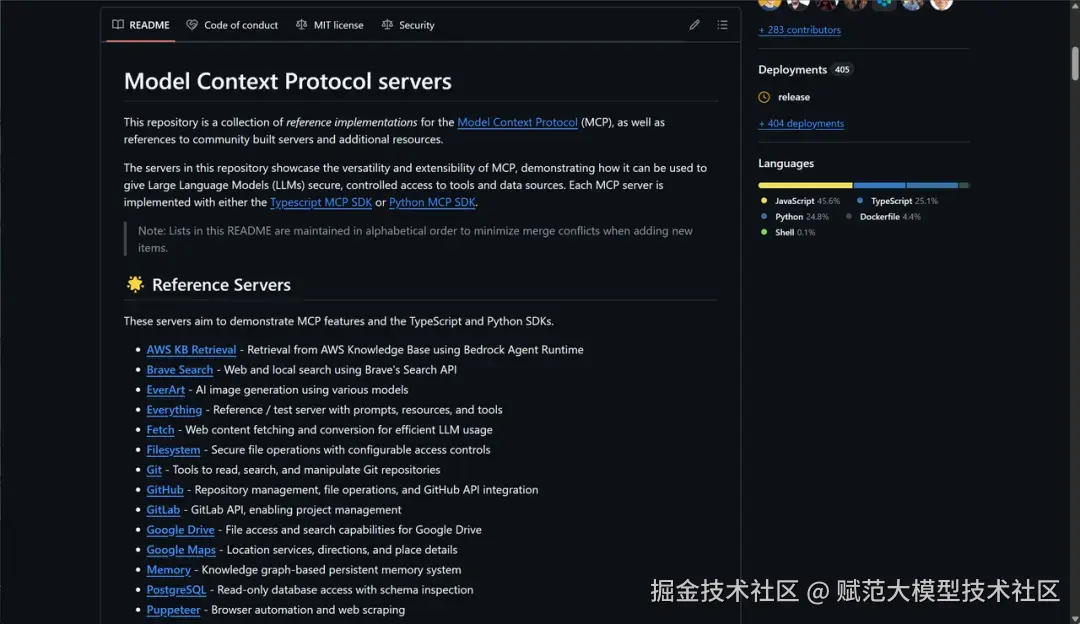Click the yellow JavaScript segment in language bar
Viewport: 1080px width, 624px height.
805,185
